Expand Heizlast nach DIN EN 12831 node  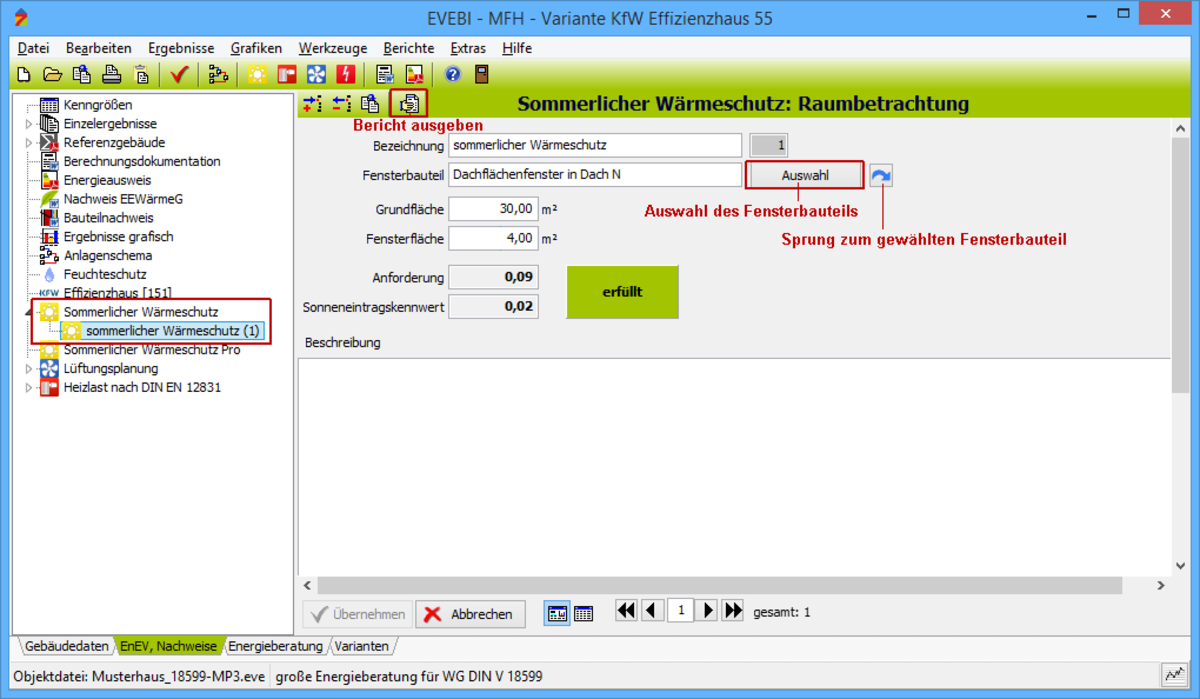pyautogui.click(x=29, y=388)
